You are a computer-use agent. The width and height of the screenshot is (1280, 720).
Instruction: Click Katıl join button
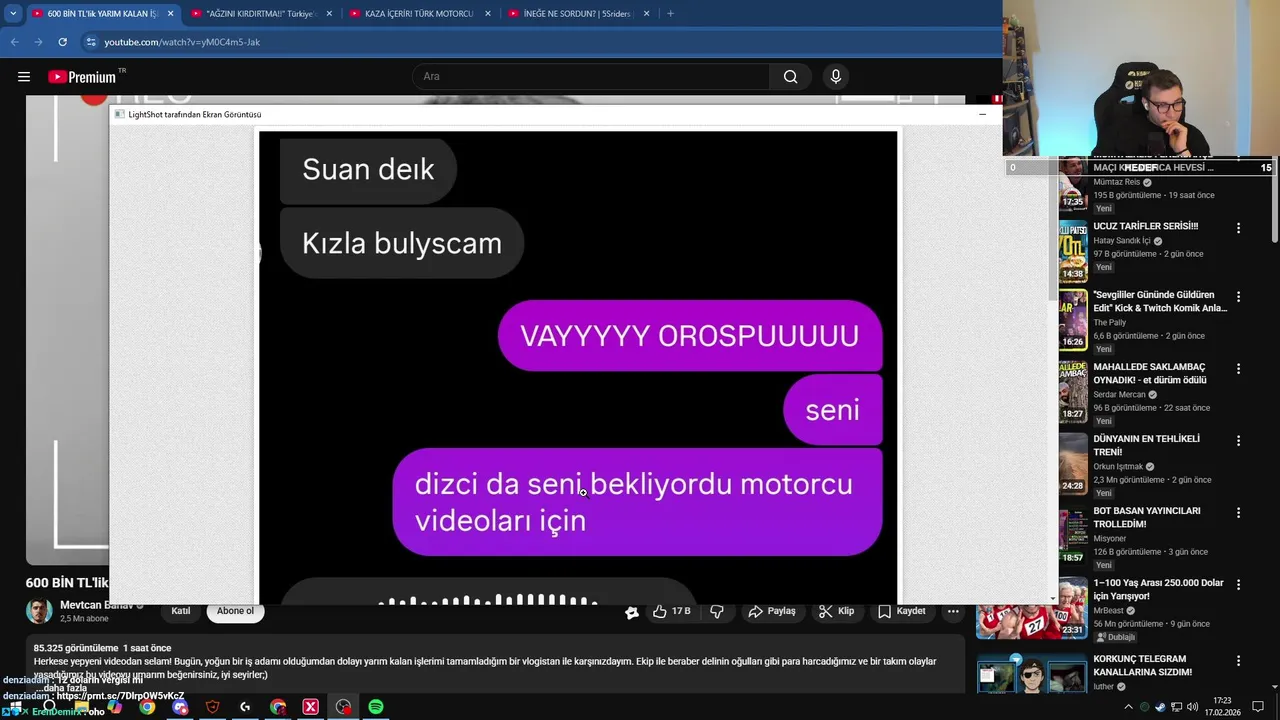coord(181,611)
